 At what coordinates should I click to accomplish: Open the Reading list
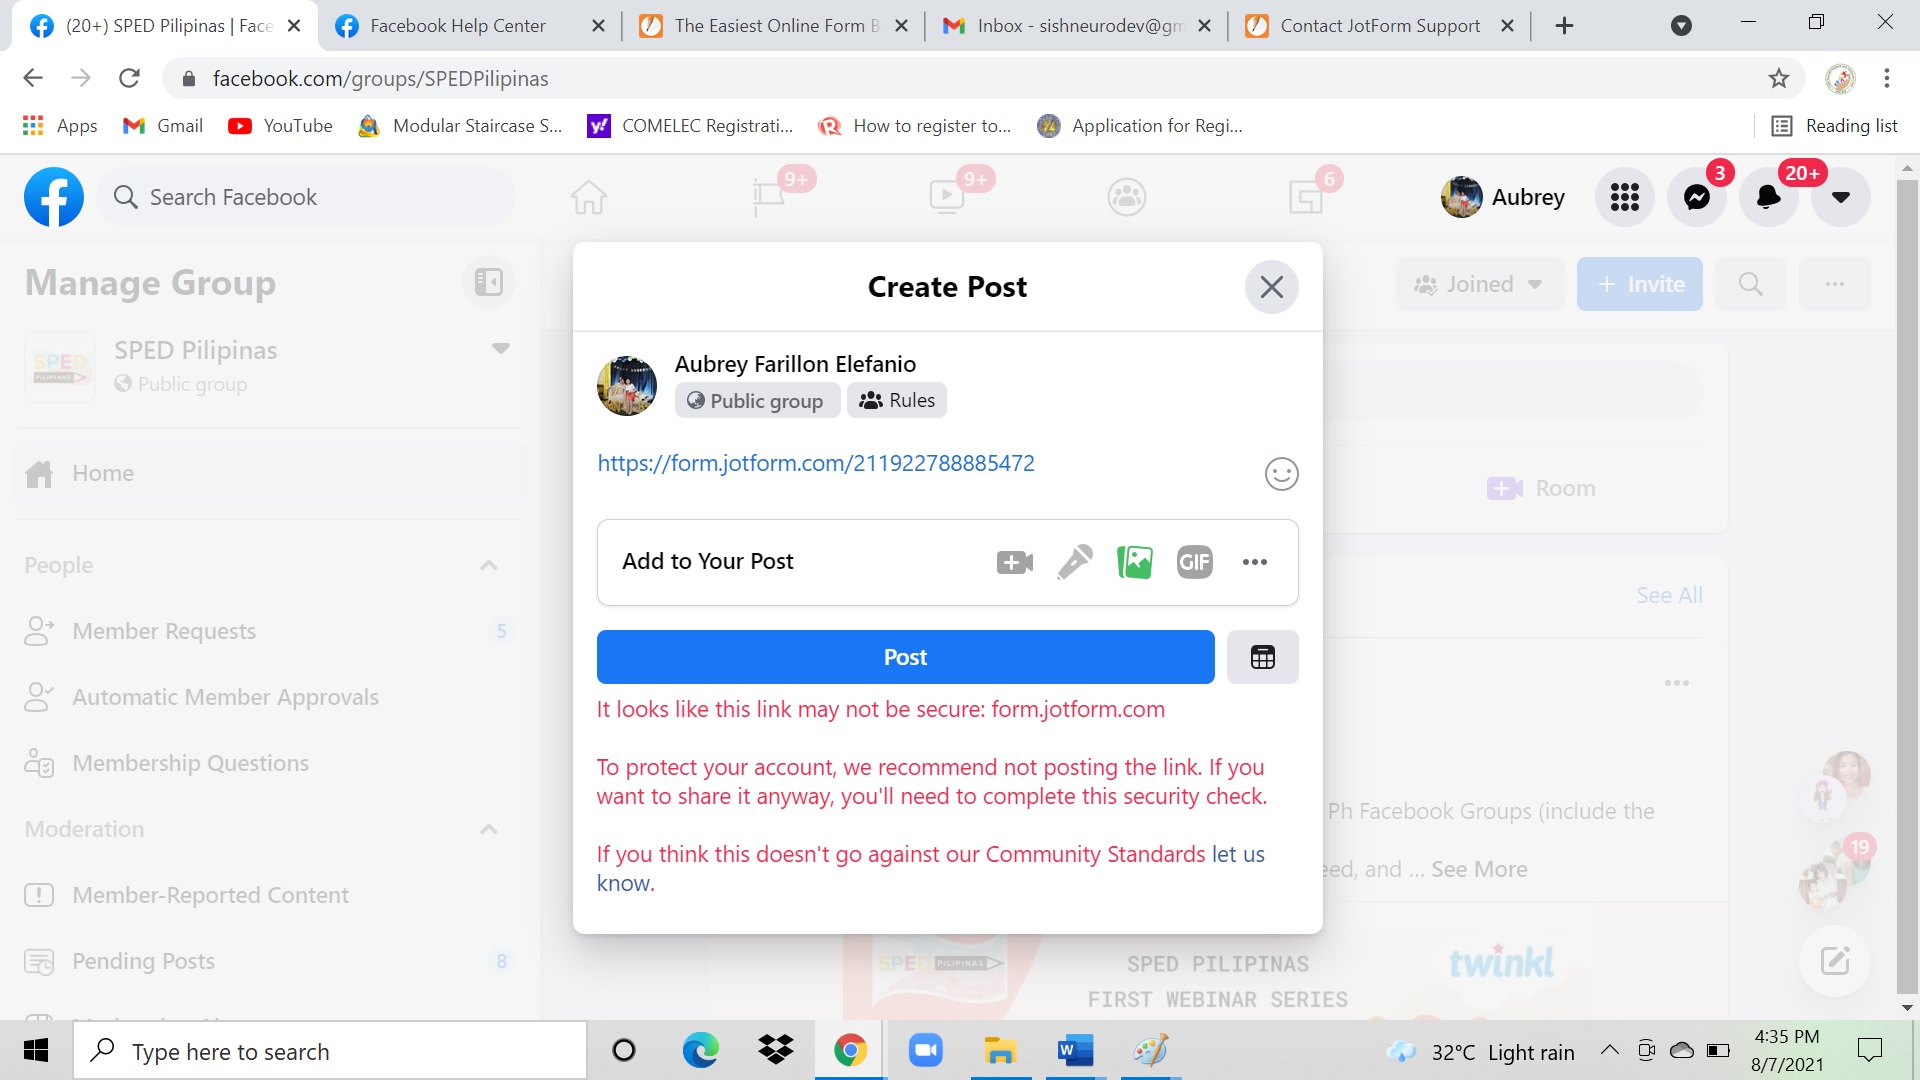1834,126
